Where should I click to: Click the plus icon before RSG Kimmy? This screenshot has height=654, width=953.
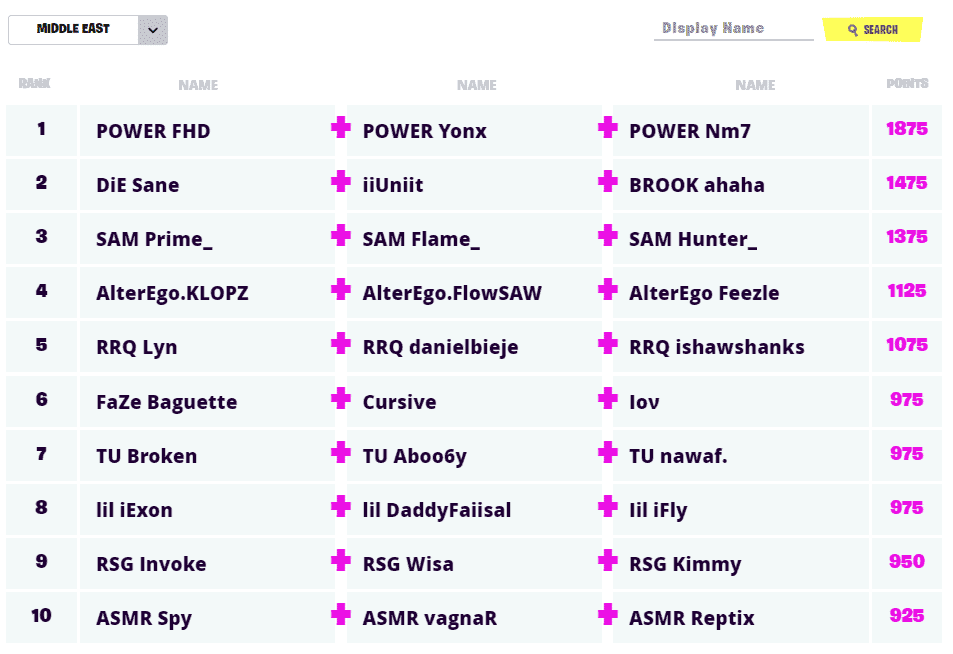pyautogui.click(x=607, y=560)
